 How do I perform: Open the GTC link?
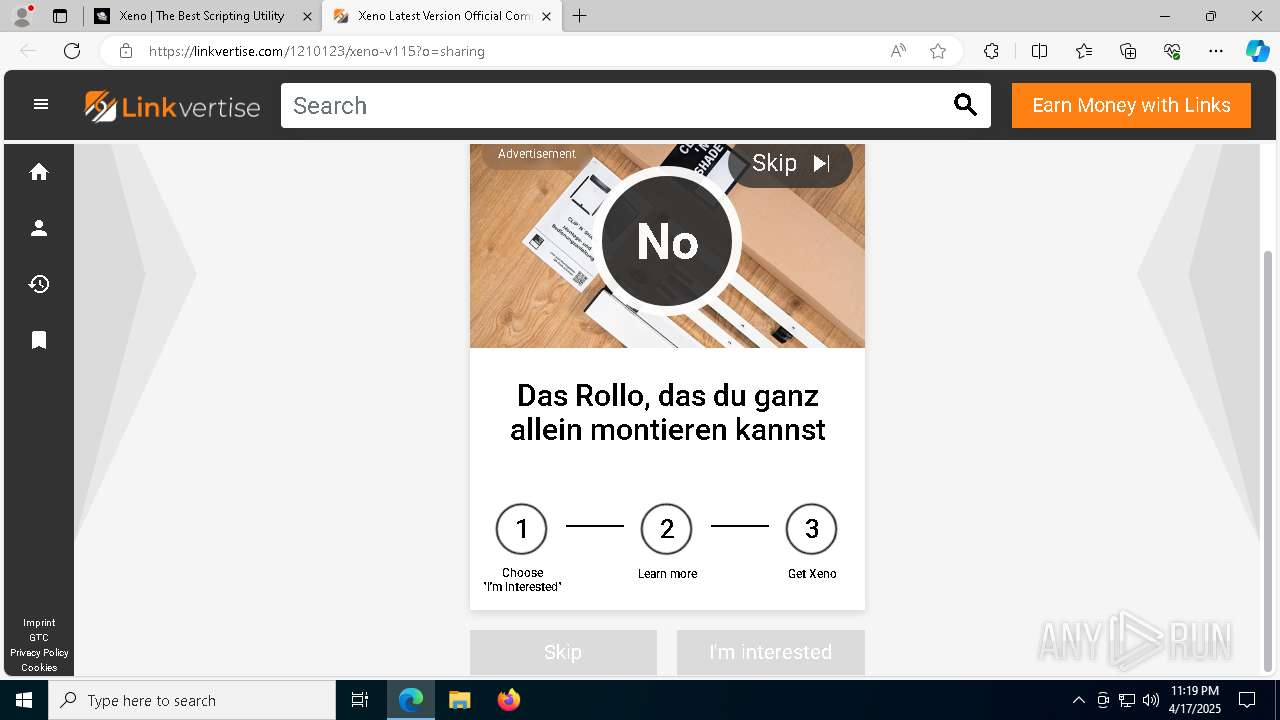tap(39, 638)
